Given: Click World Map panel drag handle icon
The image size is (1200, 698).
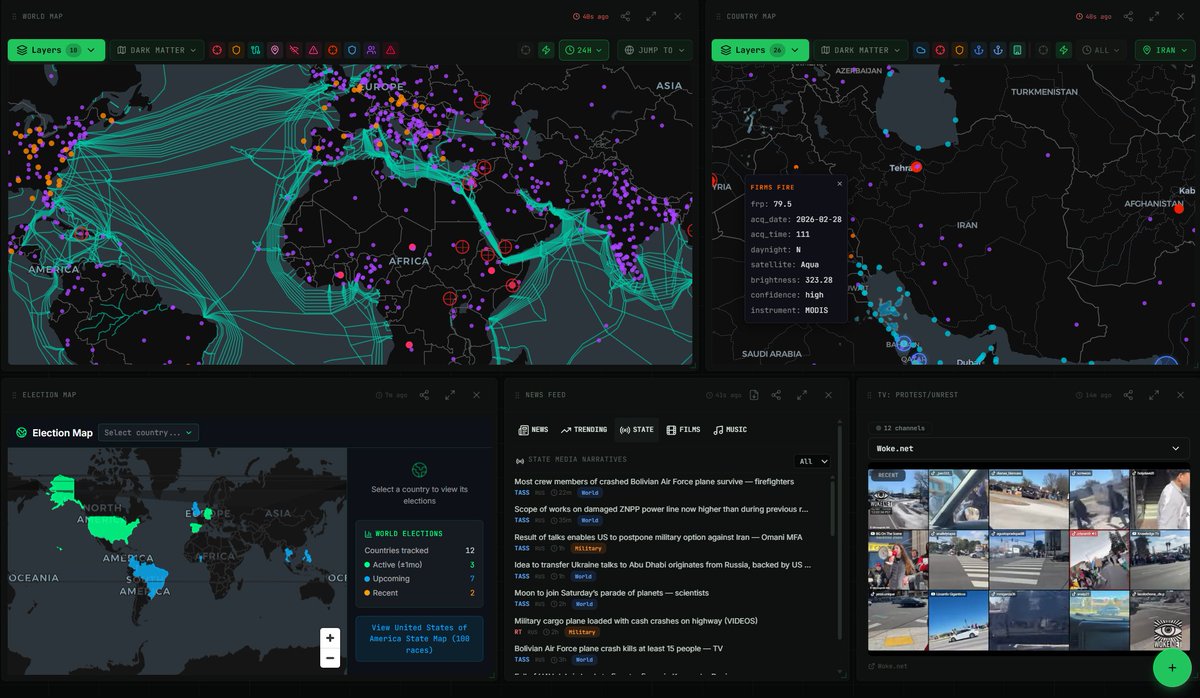Looking at the screenshot, I should pos(13,16).
